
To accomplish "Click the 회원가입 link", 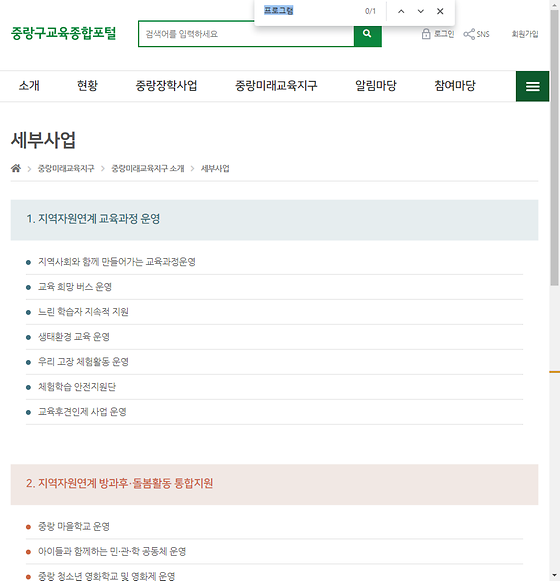I will click(525, 34).
